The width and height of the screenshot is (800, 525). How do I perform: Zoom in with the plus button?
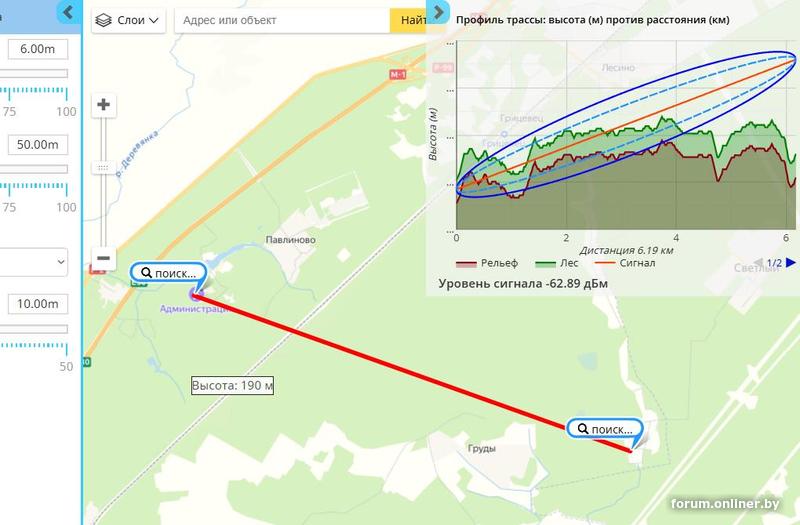click(104, 105)
